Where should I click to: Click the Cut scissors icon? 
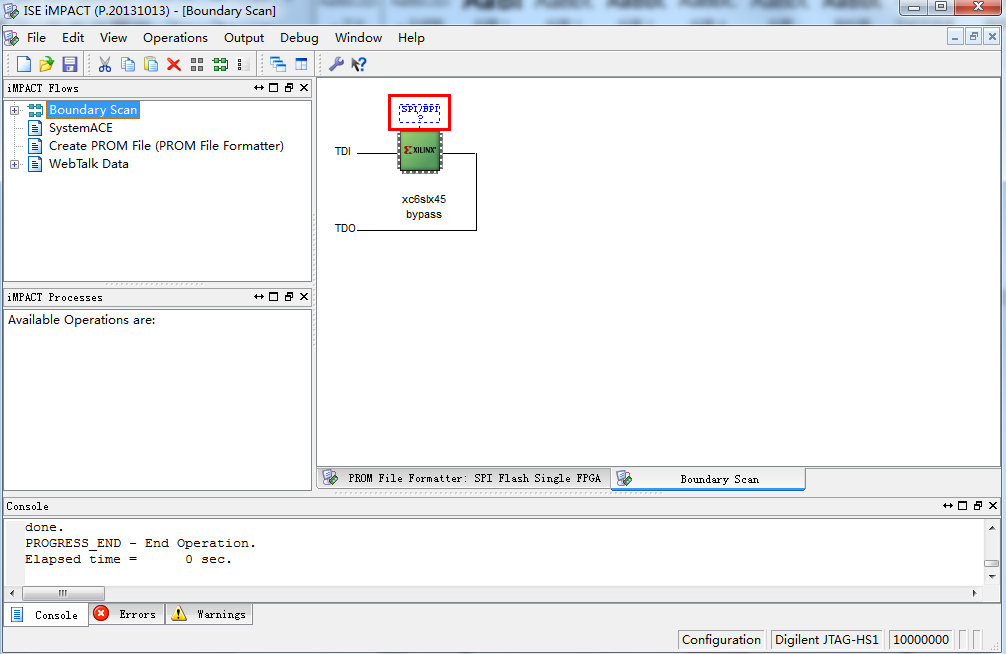pyautogui.click(x=105, y=64)
